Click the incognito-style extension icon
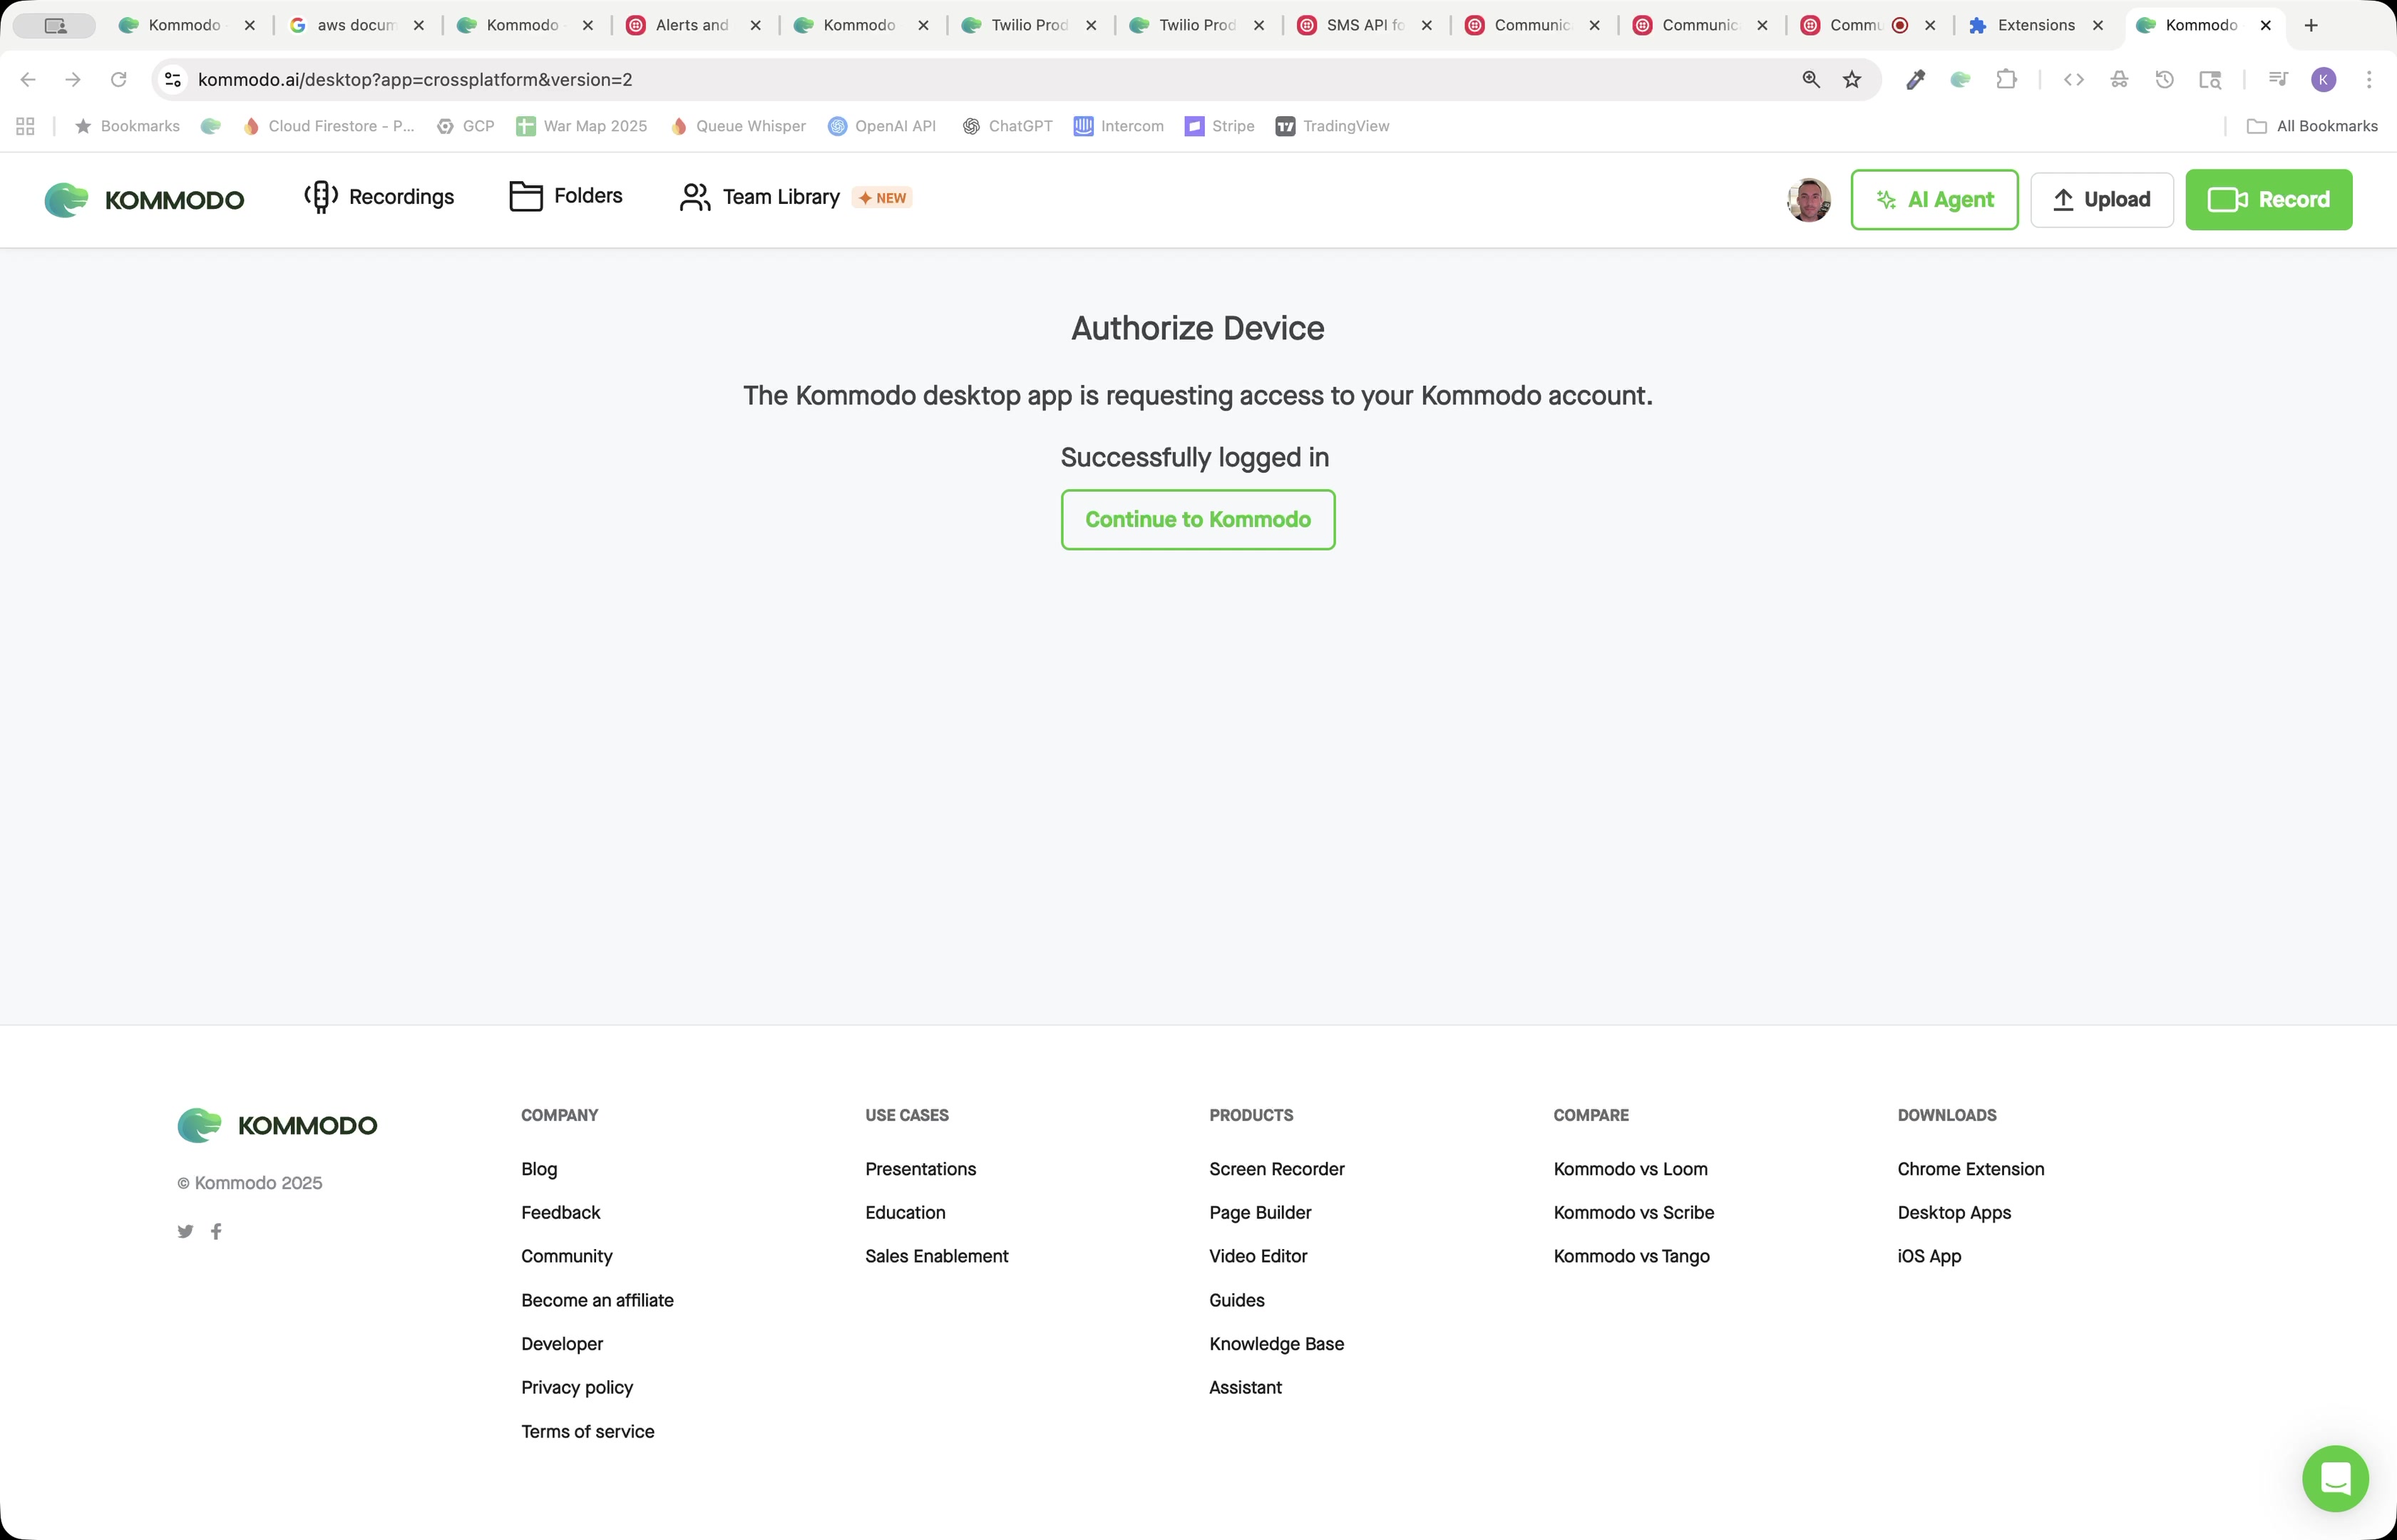Viewport: 2397px width, 1540px height. 2119,79
